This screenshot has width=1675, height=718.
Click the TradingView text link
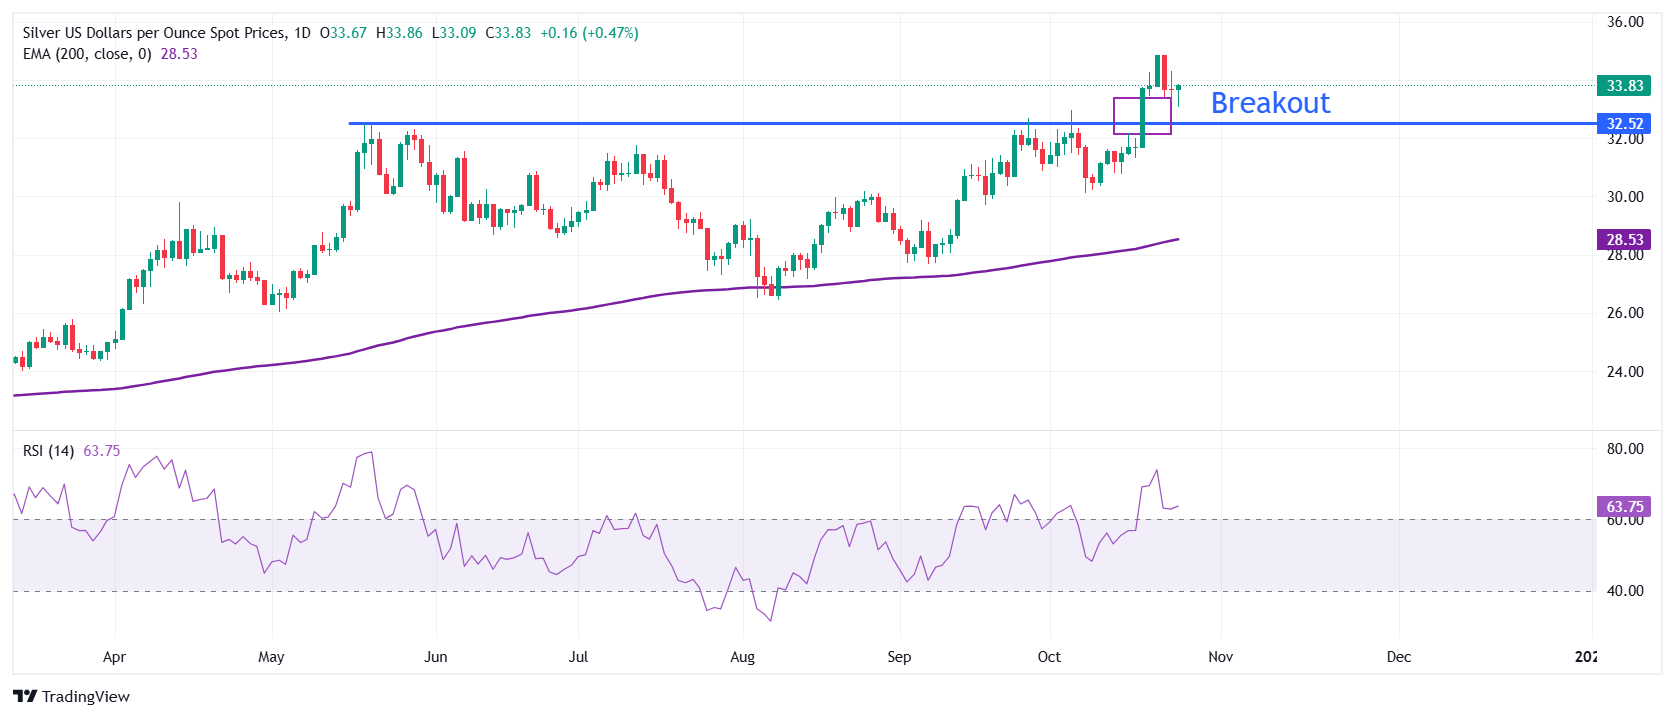point(86,697)
